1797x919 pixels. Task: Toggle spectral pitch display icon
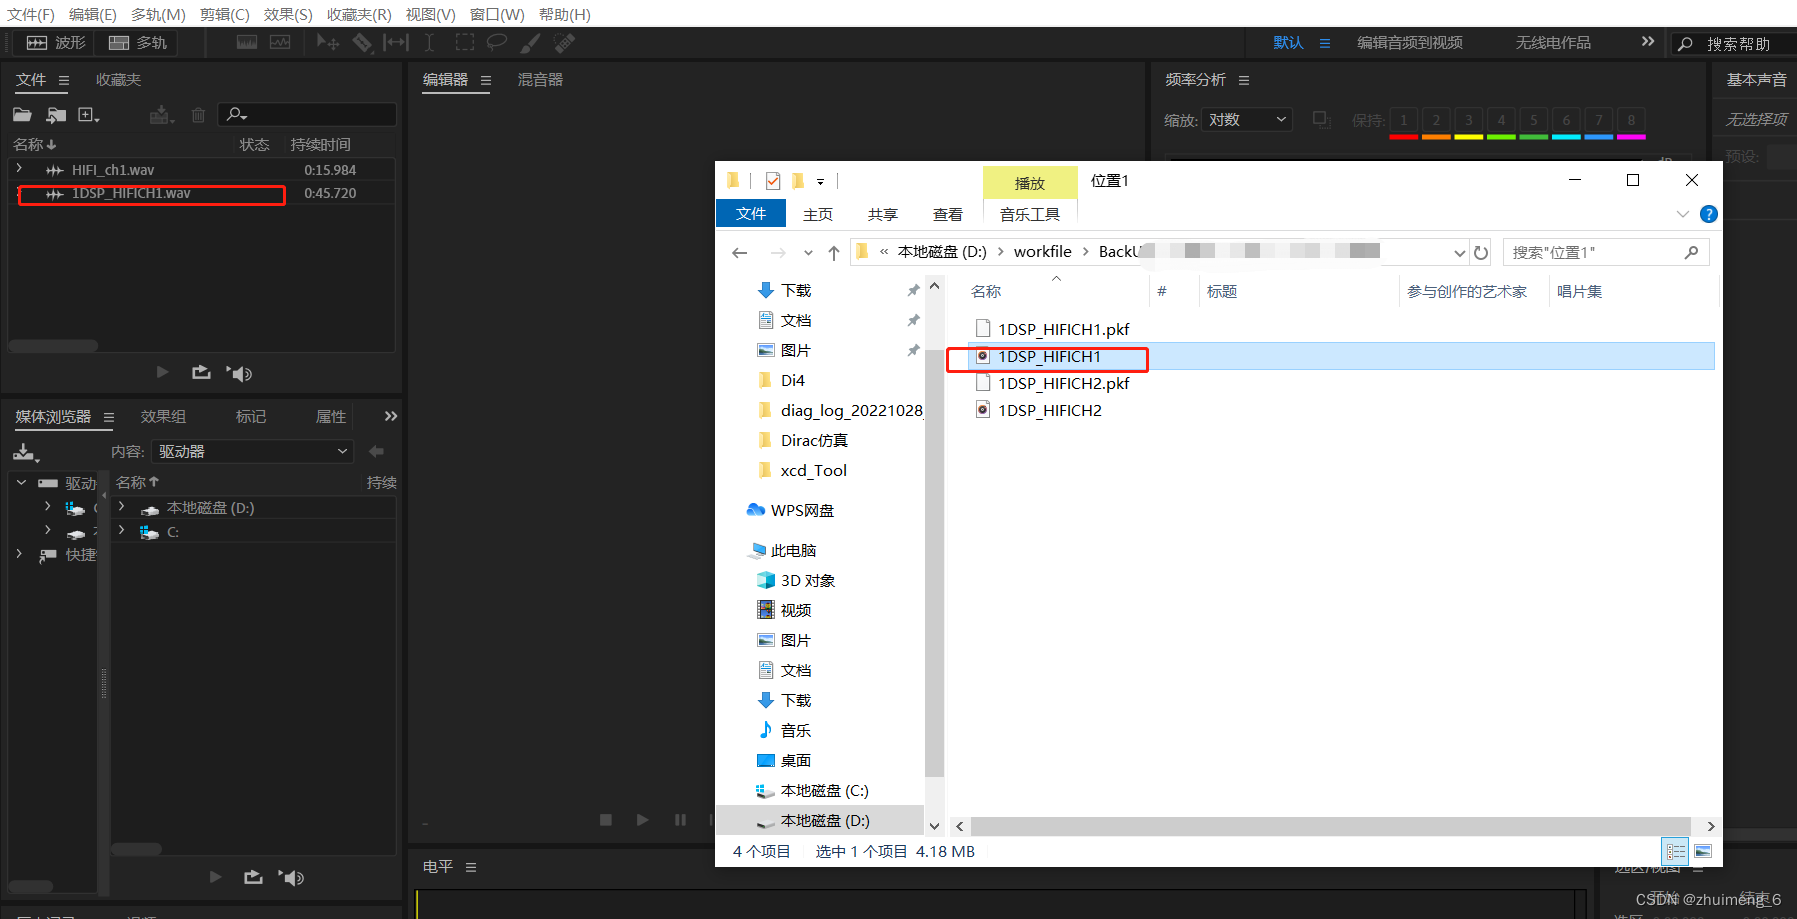(x=280, y=43)
